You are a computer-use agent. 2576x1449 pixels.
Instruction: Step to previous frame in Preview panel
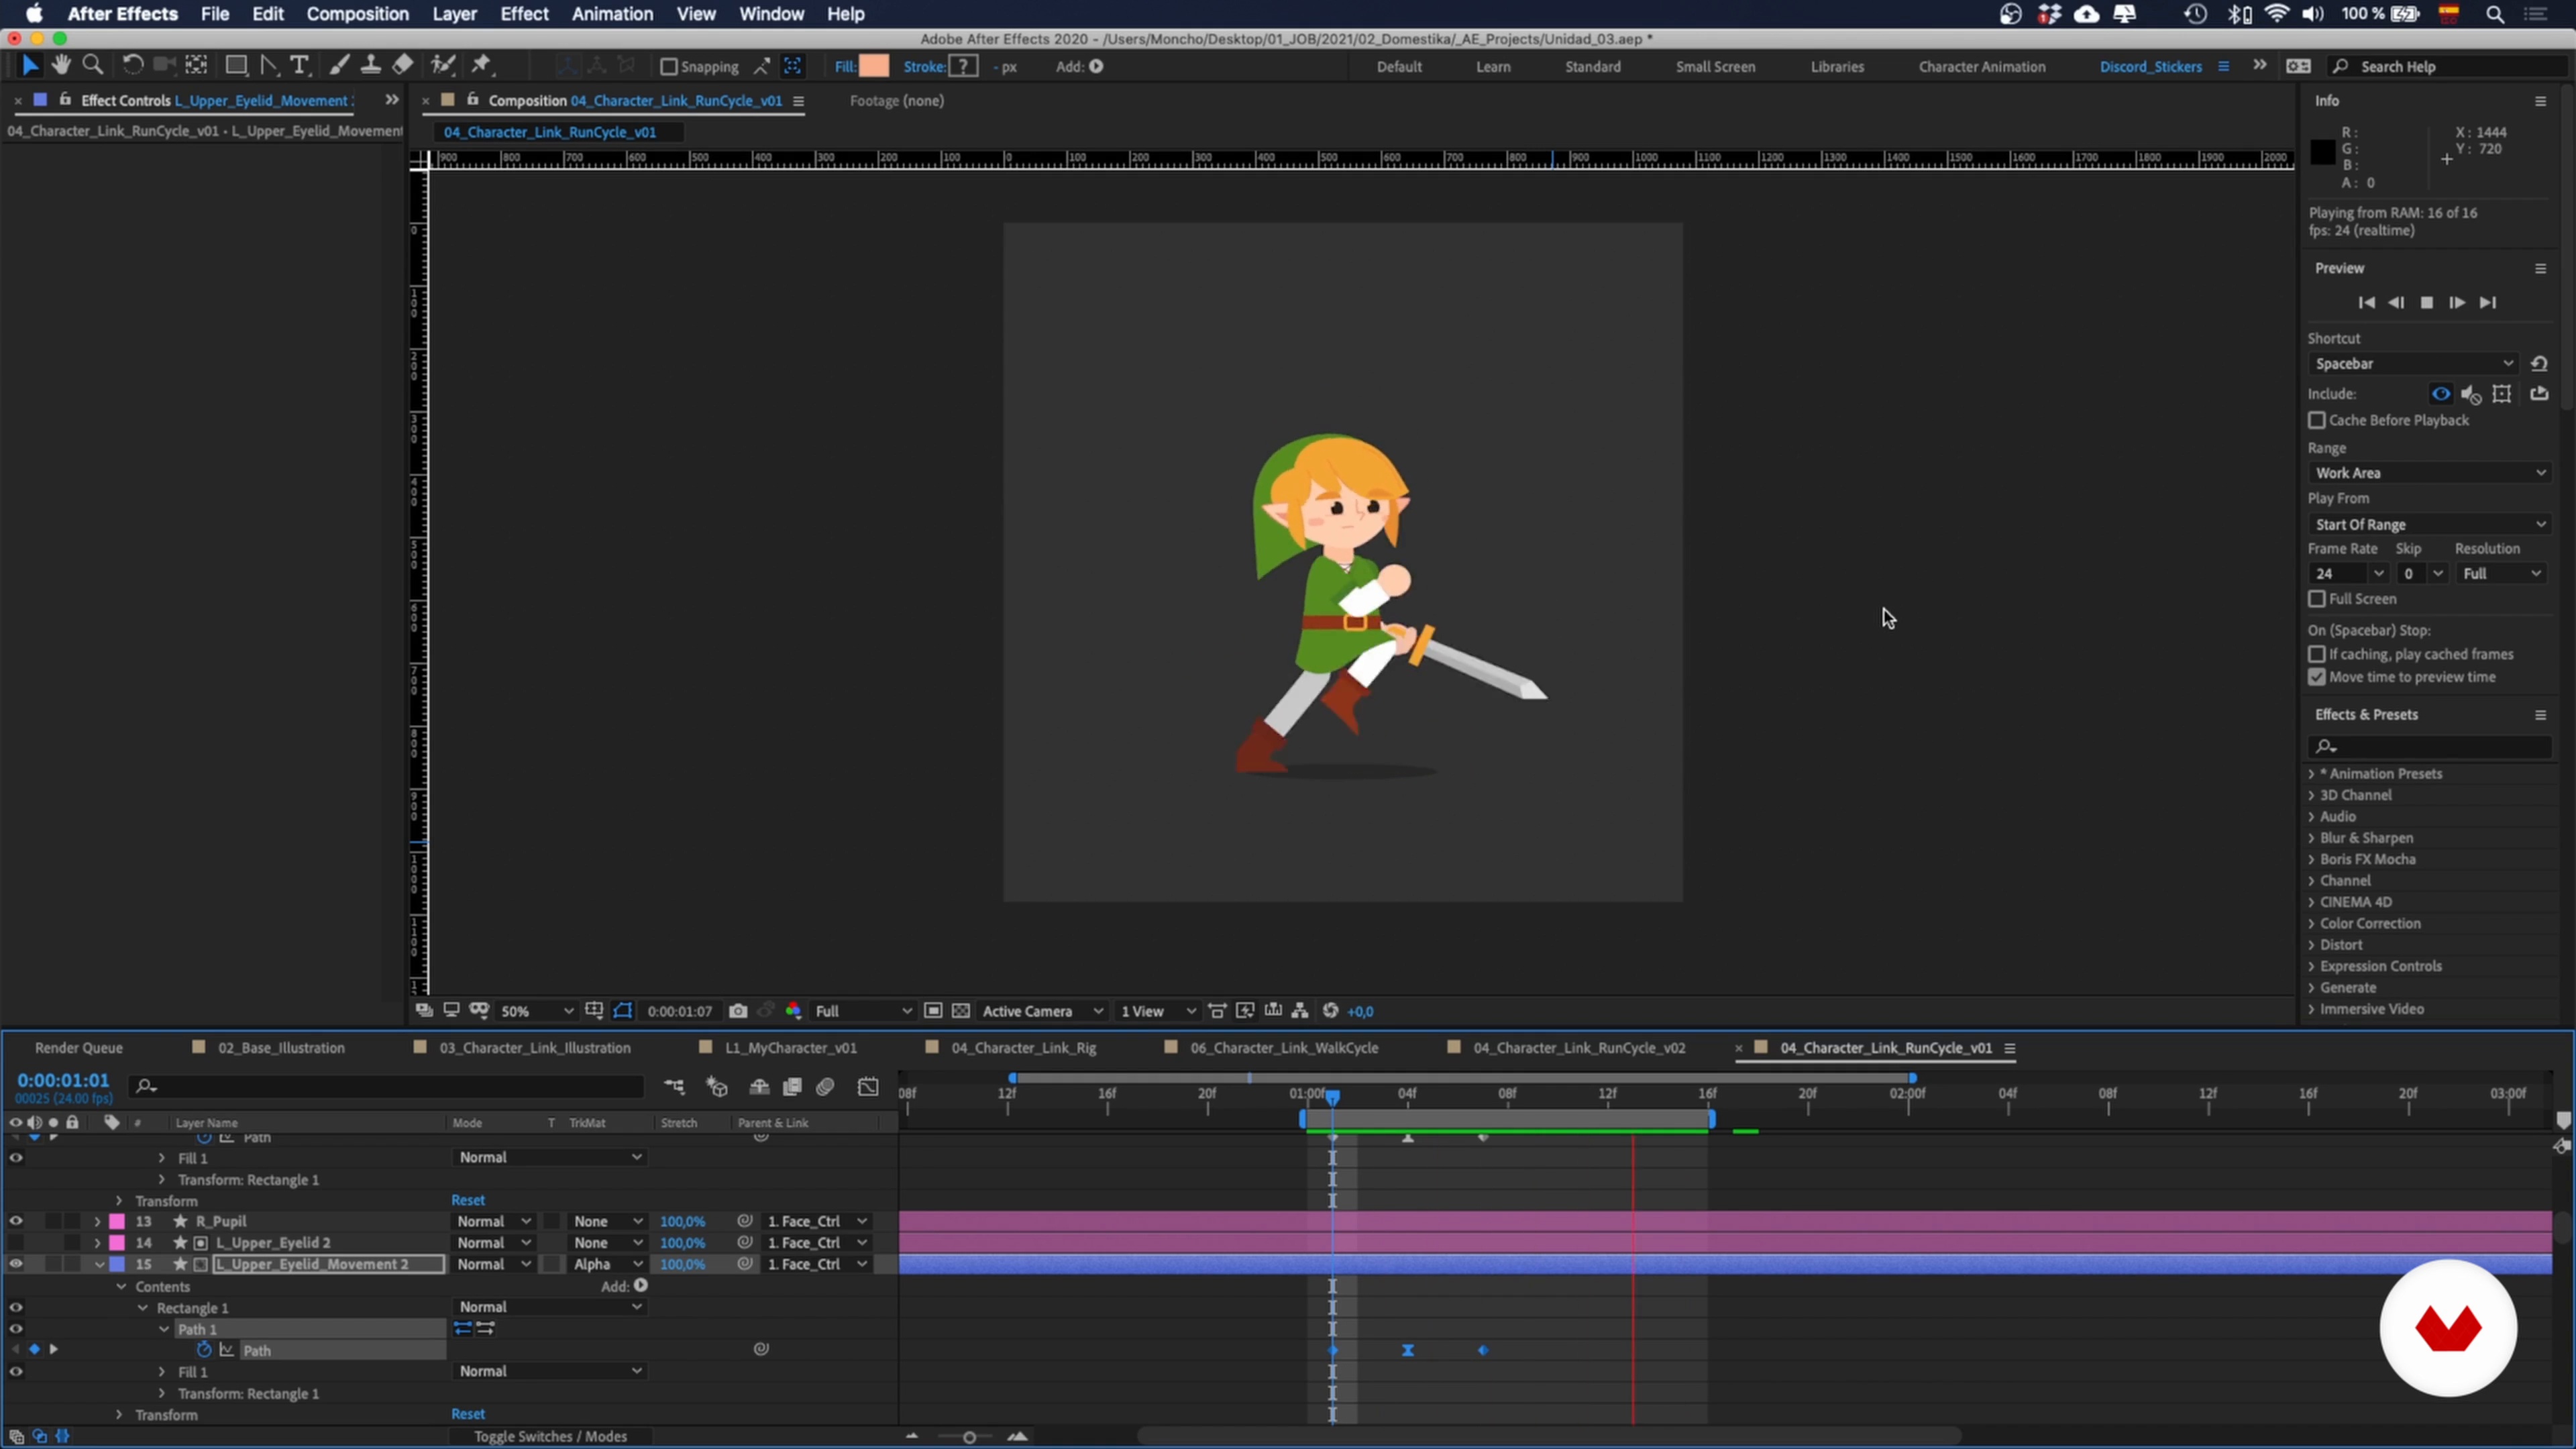(x=2396, y=303)
